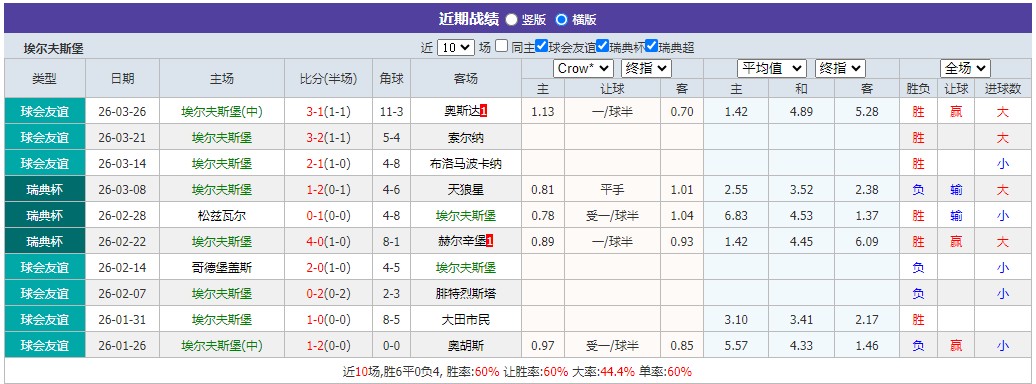Click the red card icon beside 赫尔辛堡
The width and height of the screenshot is (1036, 384).
point(490,242)
